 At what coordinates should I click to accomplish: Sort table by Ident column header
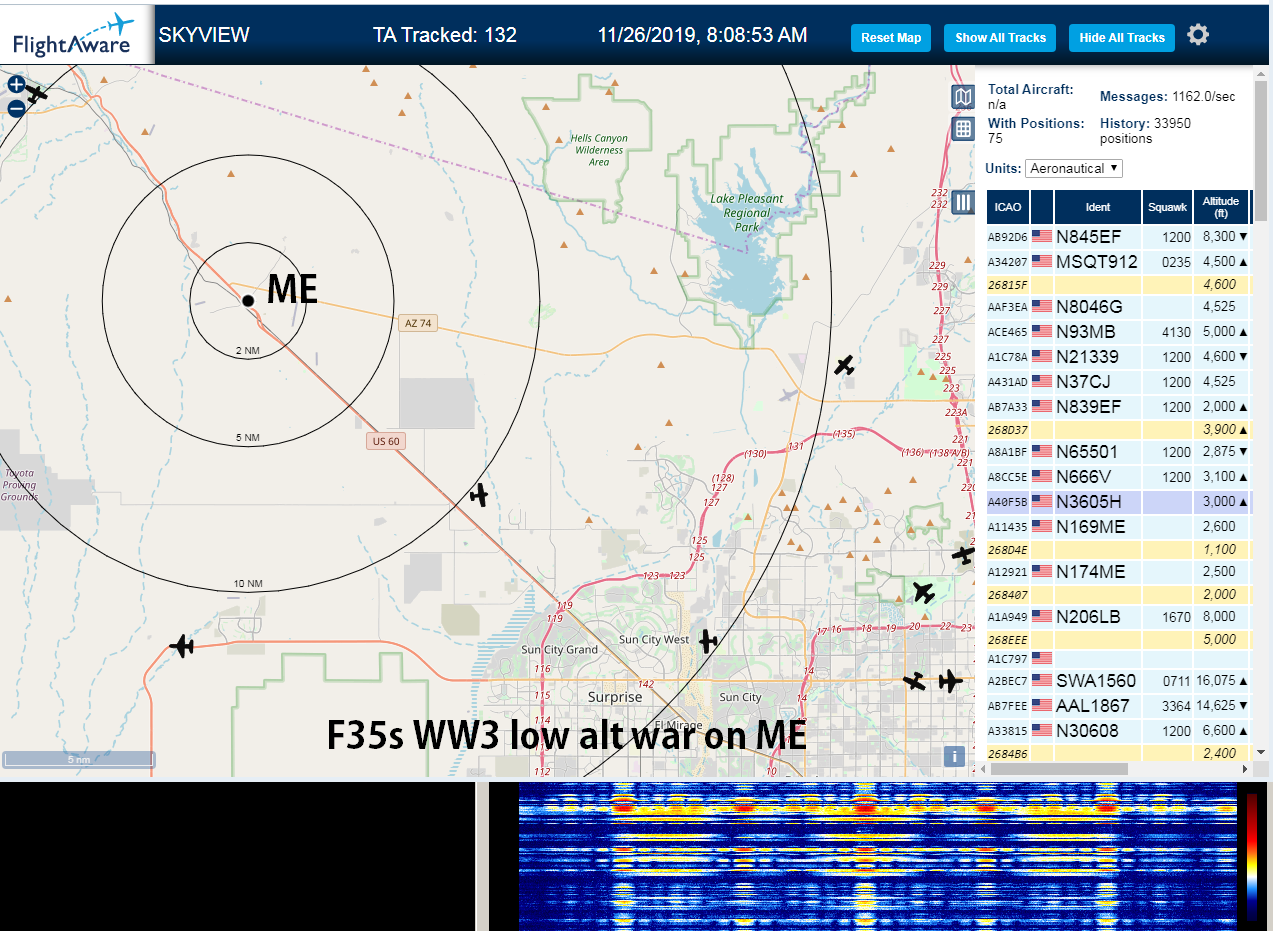coord(1098,207)
